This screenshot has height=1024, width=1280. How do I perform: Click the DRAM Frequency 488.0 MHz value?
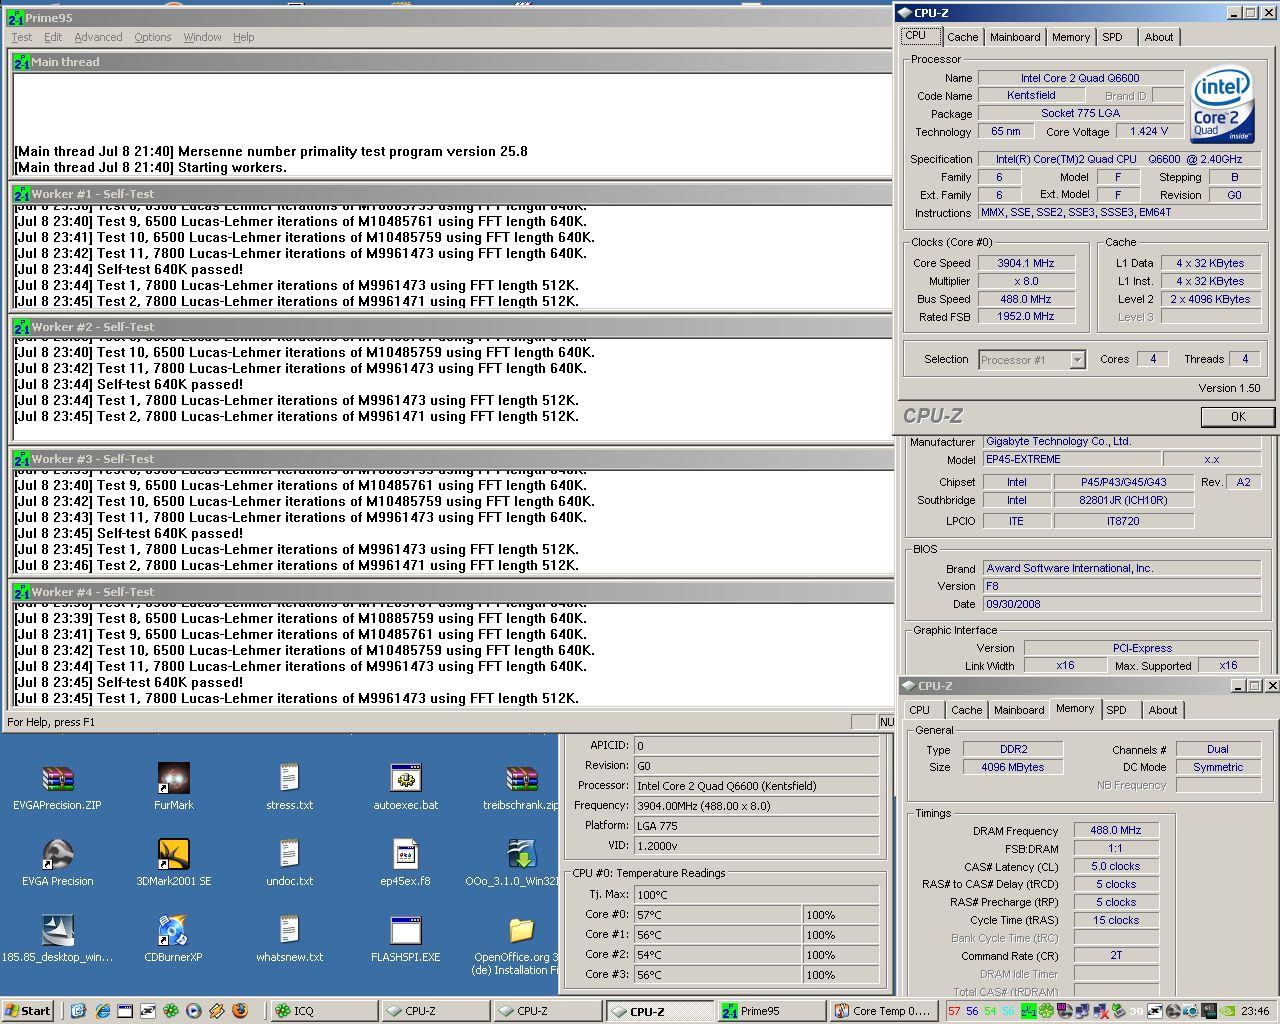pos(1116,830)
